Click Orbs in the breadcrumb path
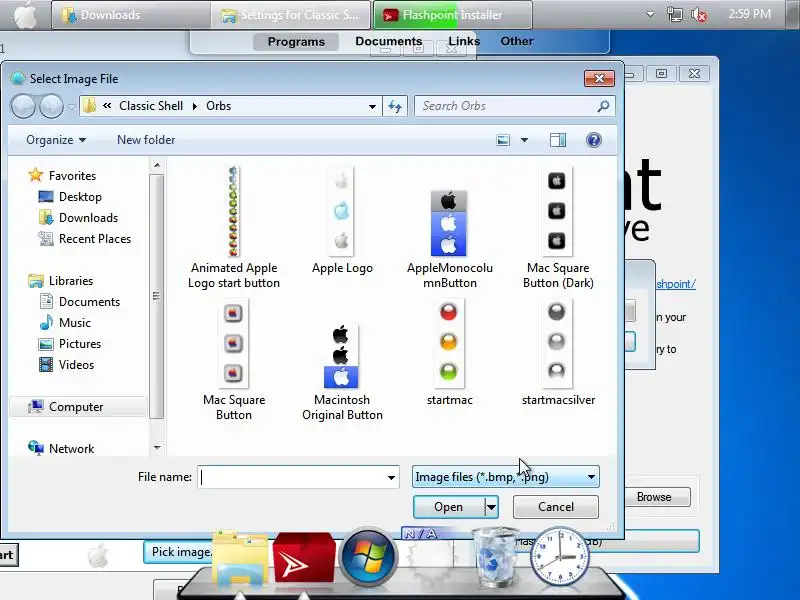Viewport: 800px width, 600px height. pyautogui.click(x=219, y=106)
